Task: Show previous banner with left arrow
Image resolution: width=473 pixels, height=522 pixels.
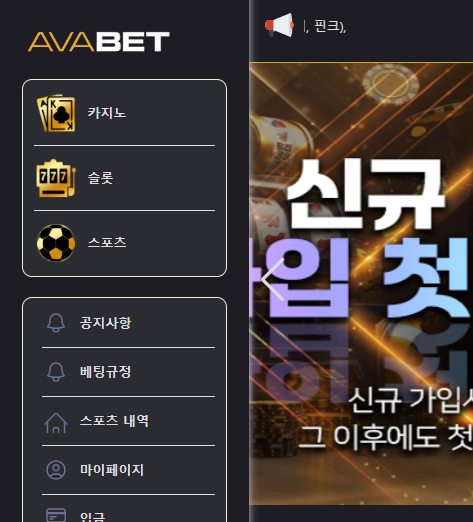Action: (273, 279)
